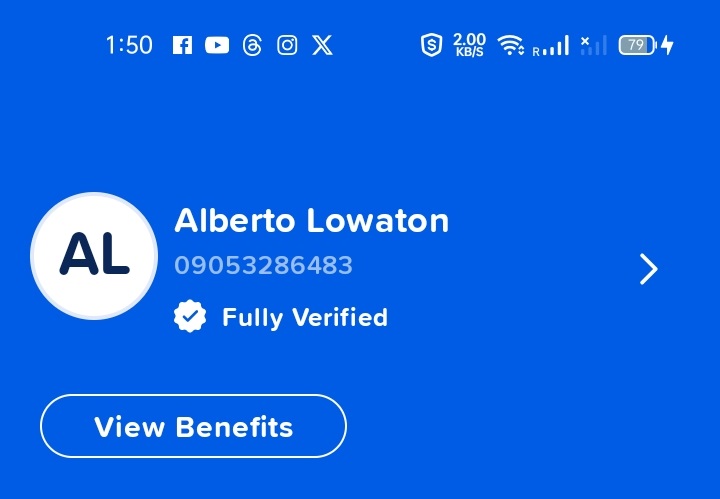
Task: Tap the YouTube notification icon
Action: (217, 45)
